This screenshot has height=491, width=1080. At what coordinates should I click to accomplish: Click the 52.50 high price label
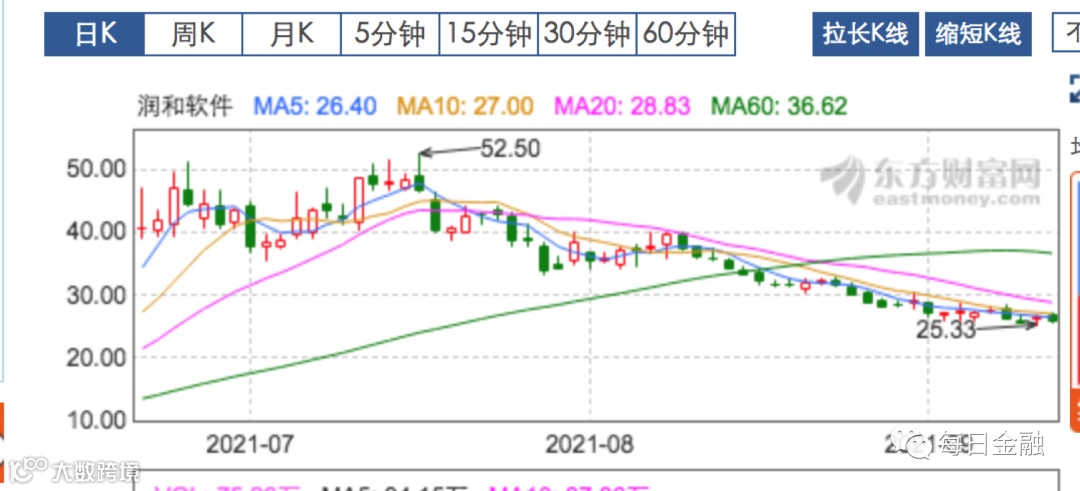click(511, 148)
